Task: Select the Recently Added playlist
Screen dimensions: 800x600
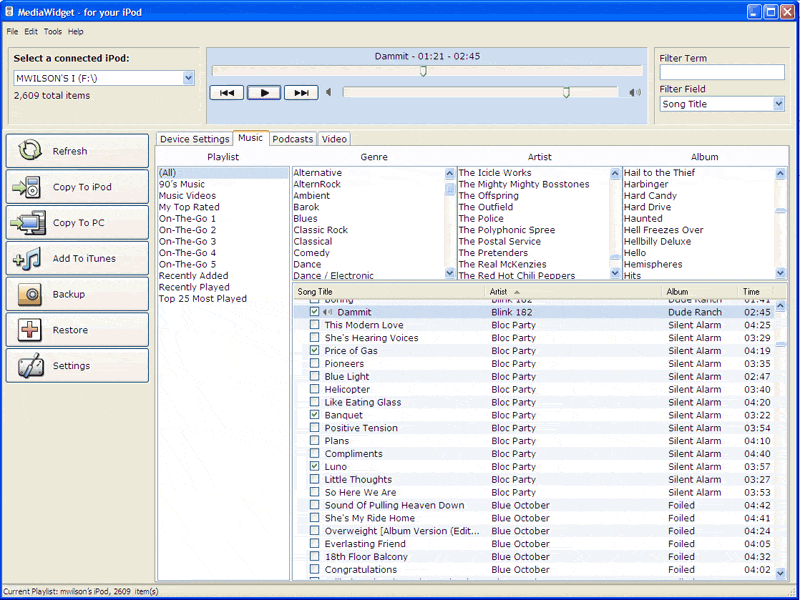Action: coord(193,276)
